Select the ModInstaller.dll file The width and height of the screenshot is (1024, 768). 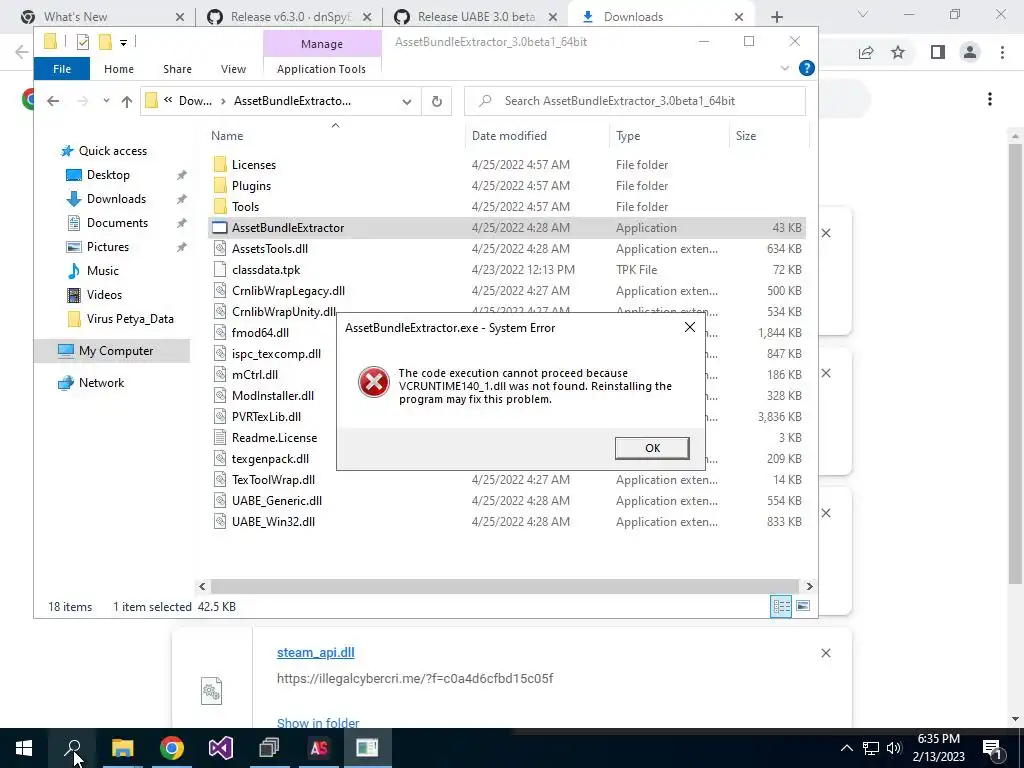[272, 396]
